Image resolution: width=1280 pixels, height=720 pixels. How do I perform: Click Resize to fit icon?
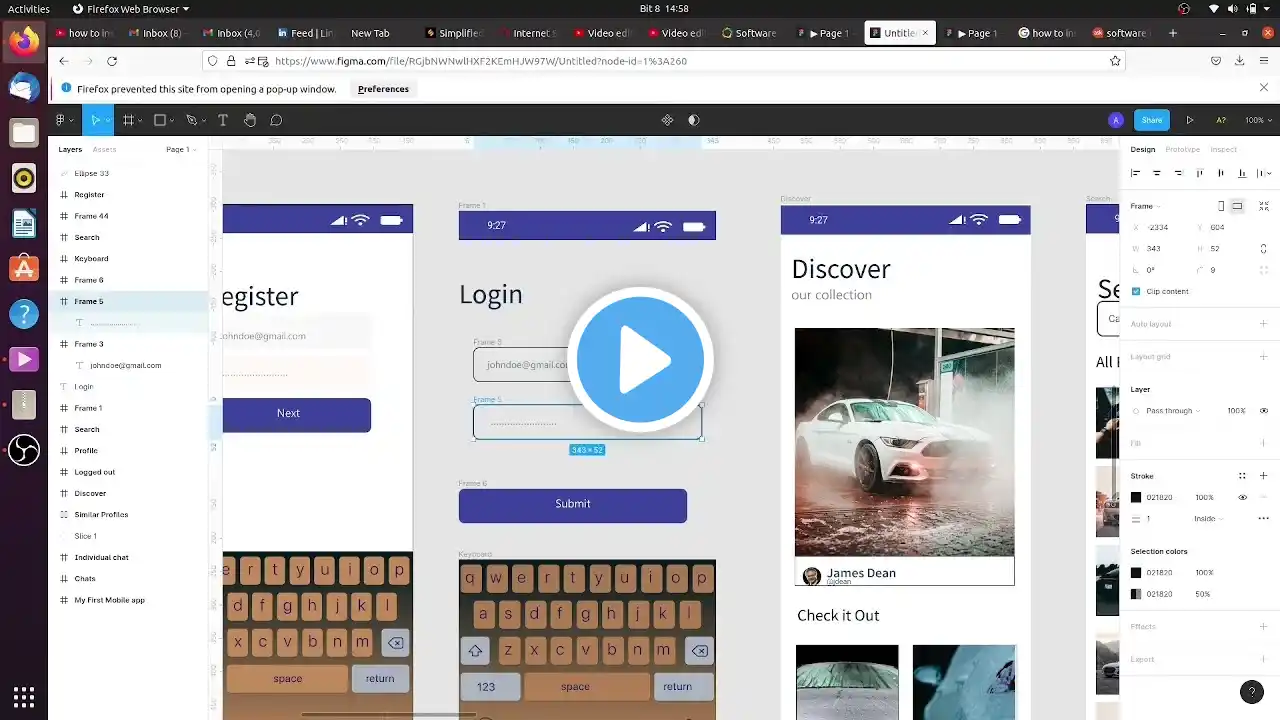tap(1264, 206)
